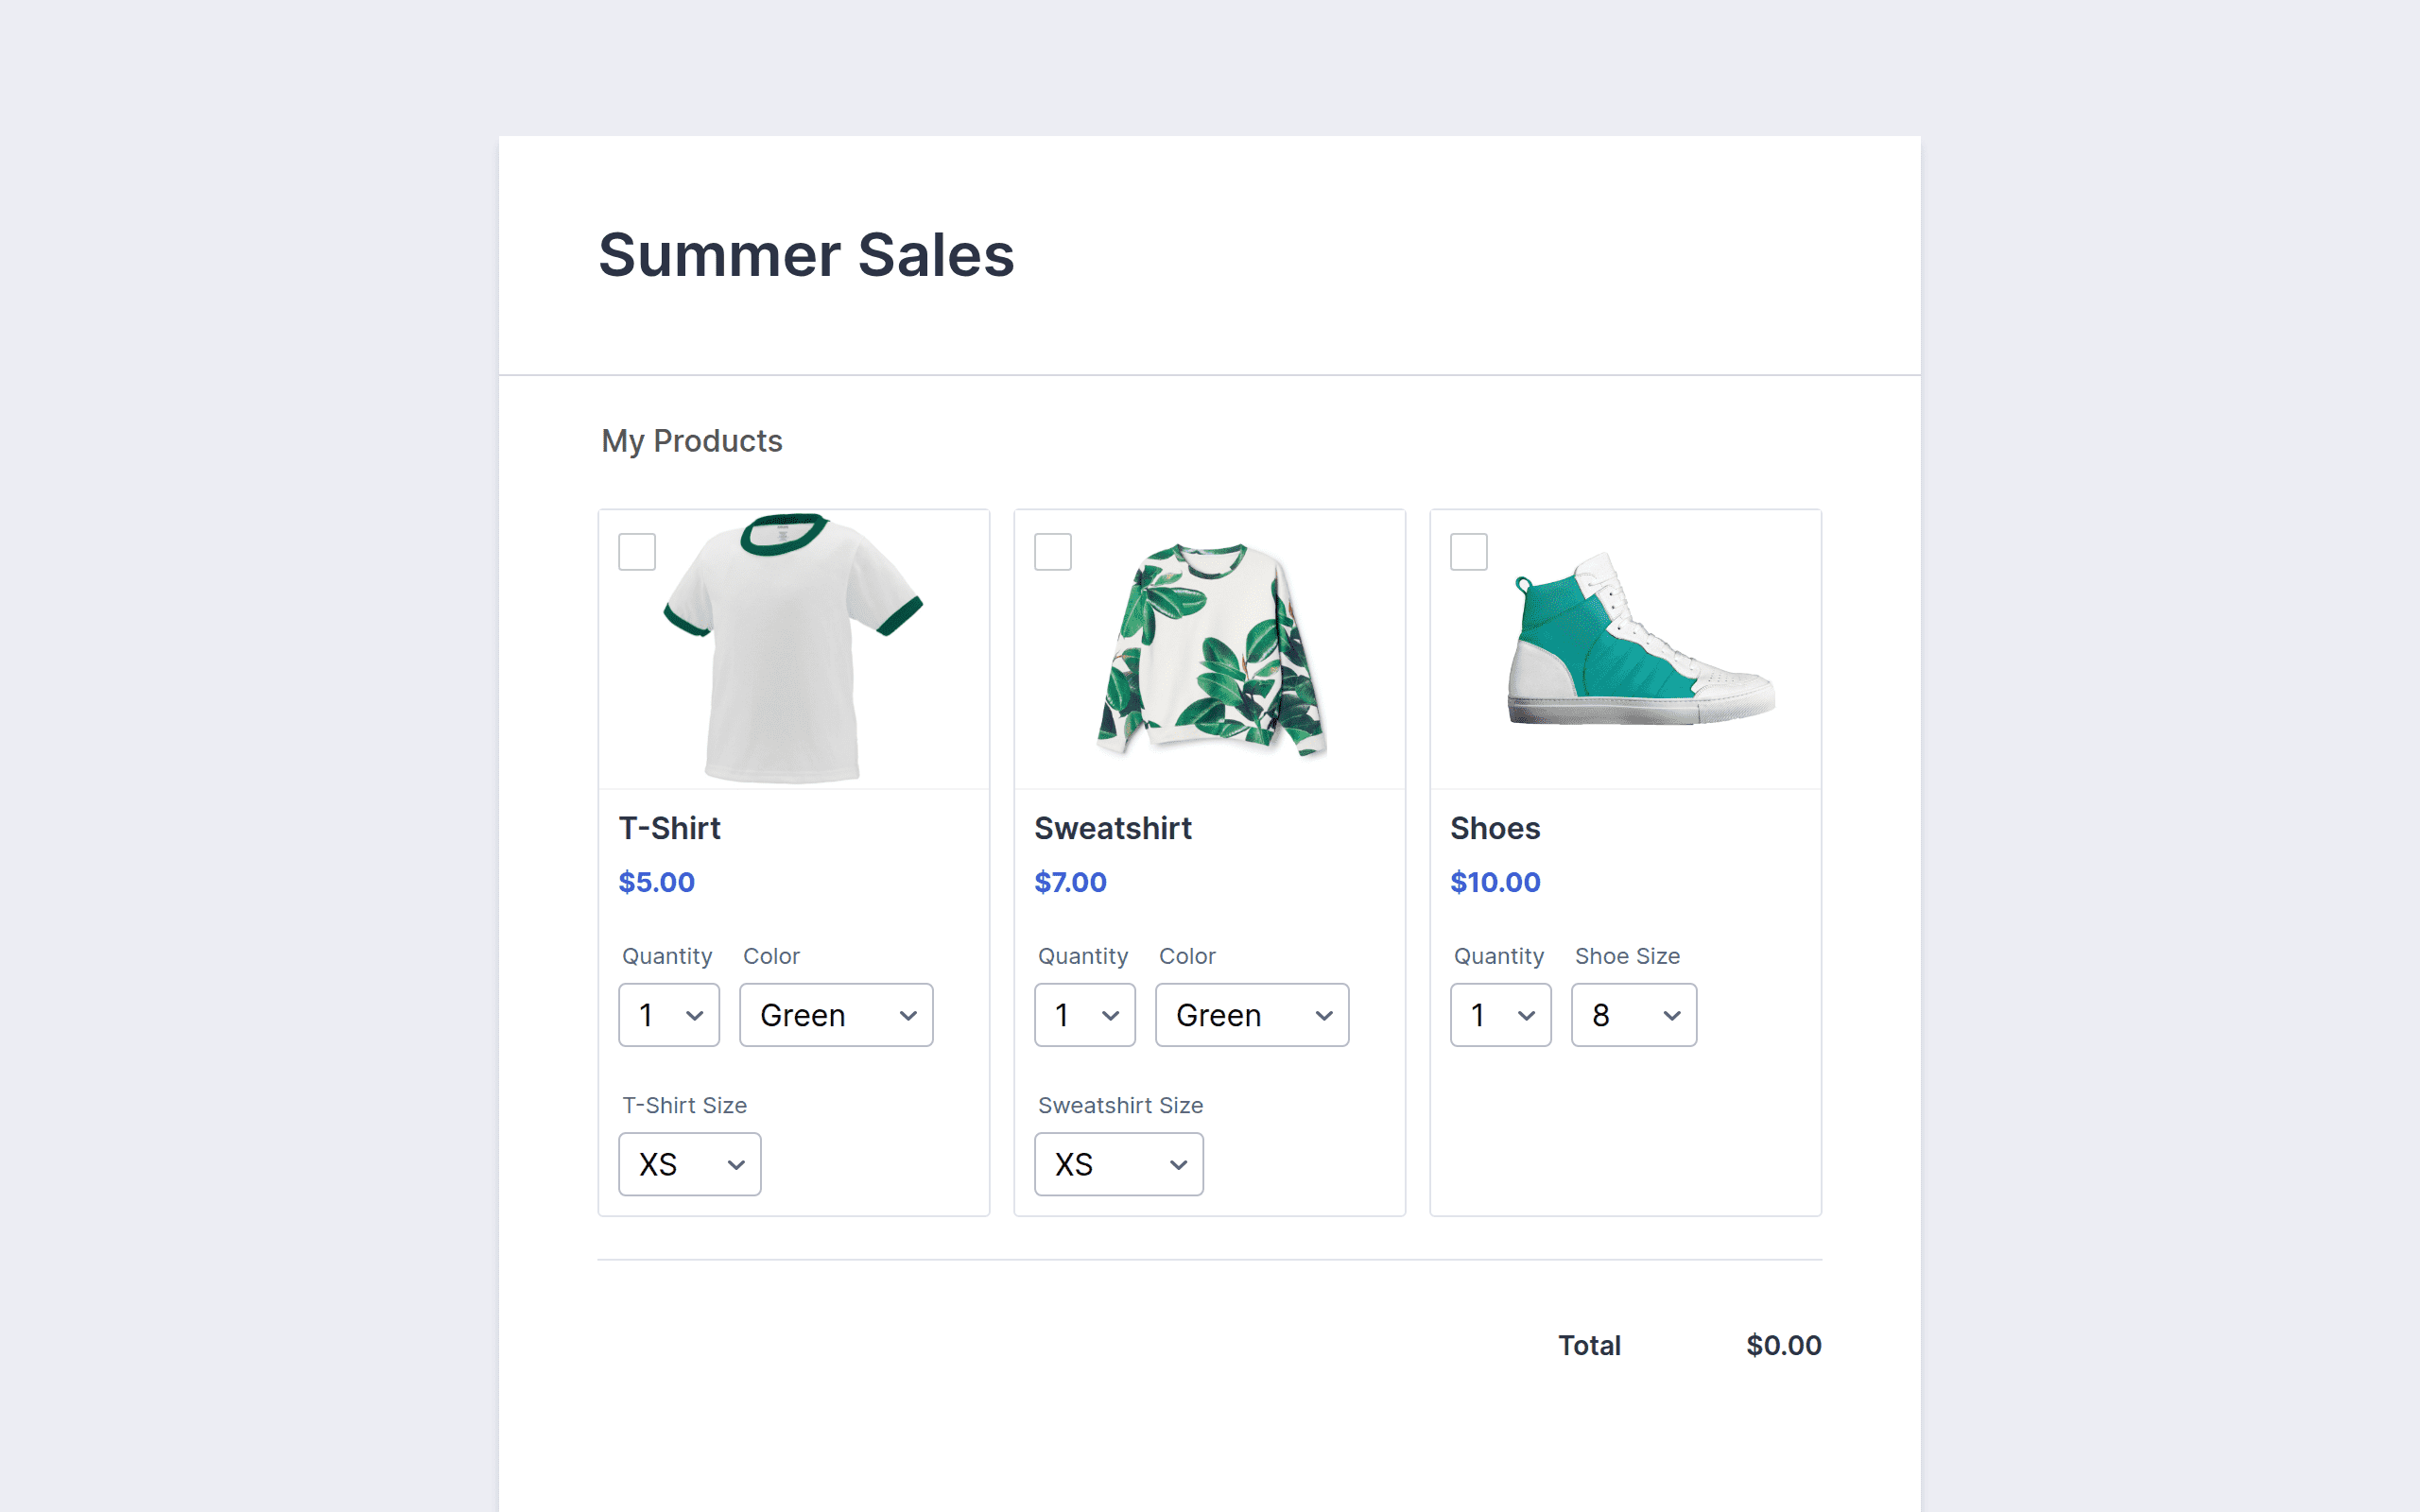Screen dimensions: 2420x1512
Task: Click the Sweatshirt product title
Action: [1113, 828]
